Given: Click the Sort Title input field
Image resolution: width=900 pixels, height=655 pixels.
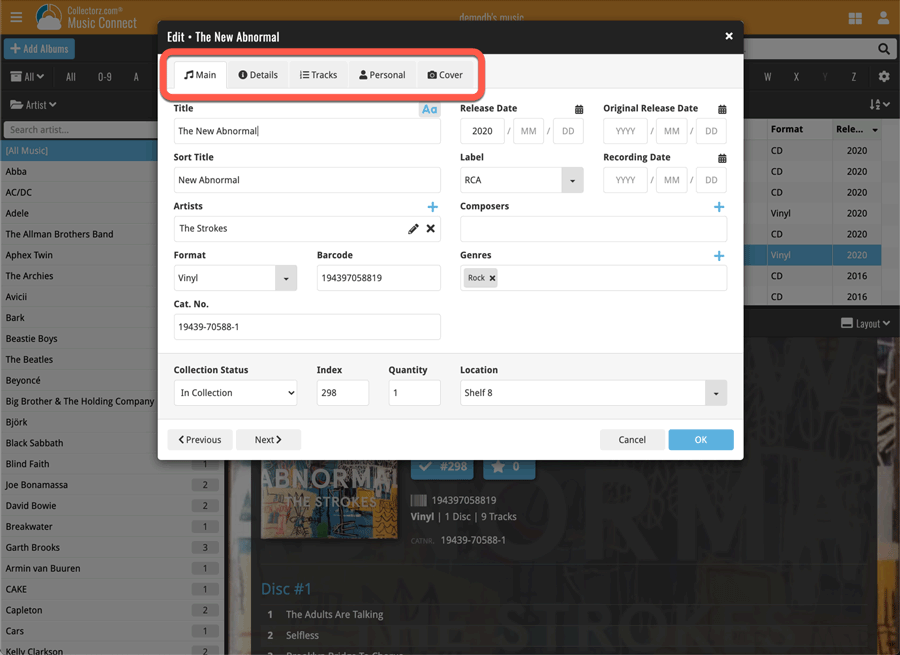Looking at the screenshot, I should click(307, 180).
